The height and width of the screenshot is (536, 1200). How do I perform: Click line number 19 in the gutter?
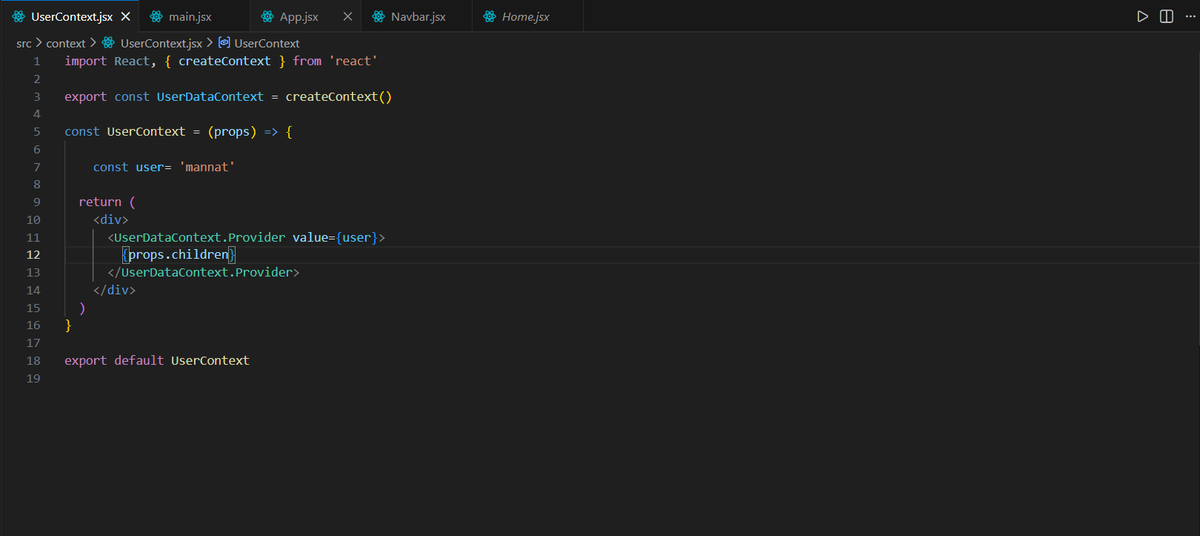[33, 378]
